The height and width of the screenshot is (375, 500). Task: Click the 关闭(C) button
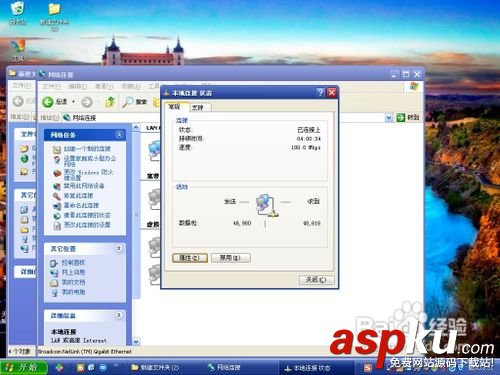pos(316,279)
